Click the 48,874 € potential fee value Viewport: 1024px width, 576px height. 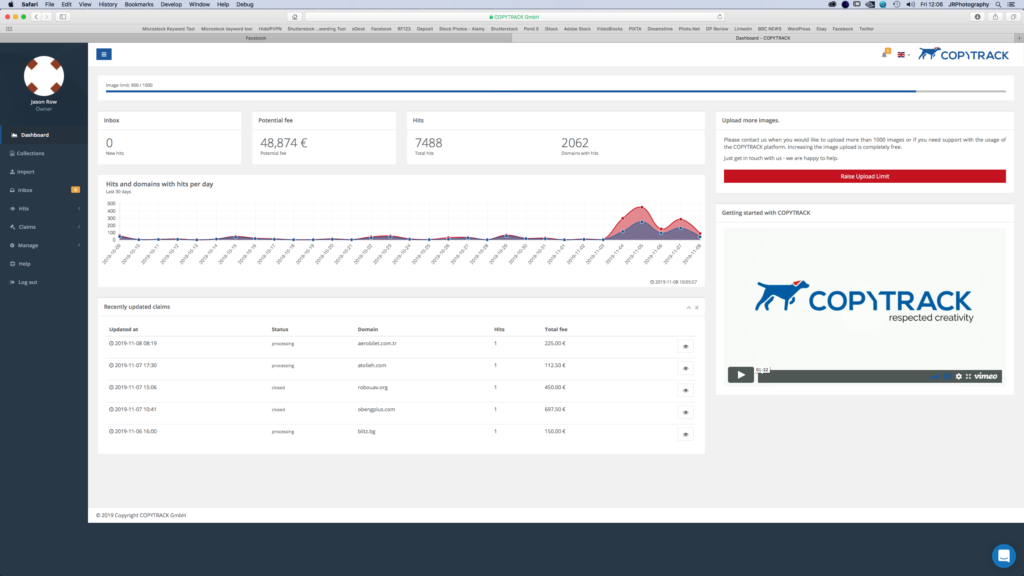point(283,142)
